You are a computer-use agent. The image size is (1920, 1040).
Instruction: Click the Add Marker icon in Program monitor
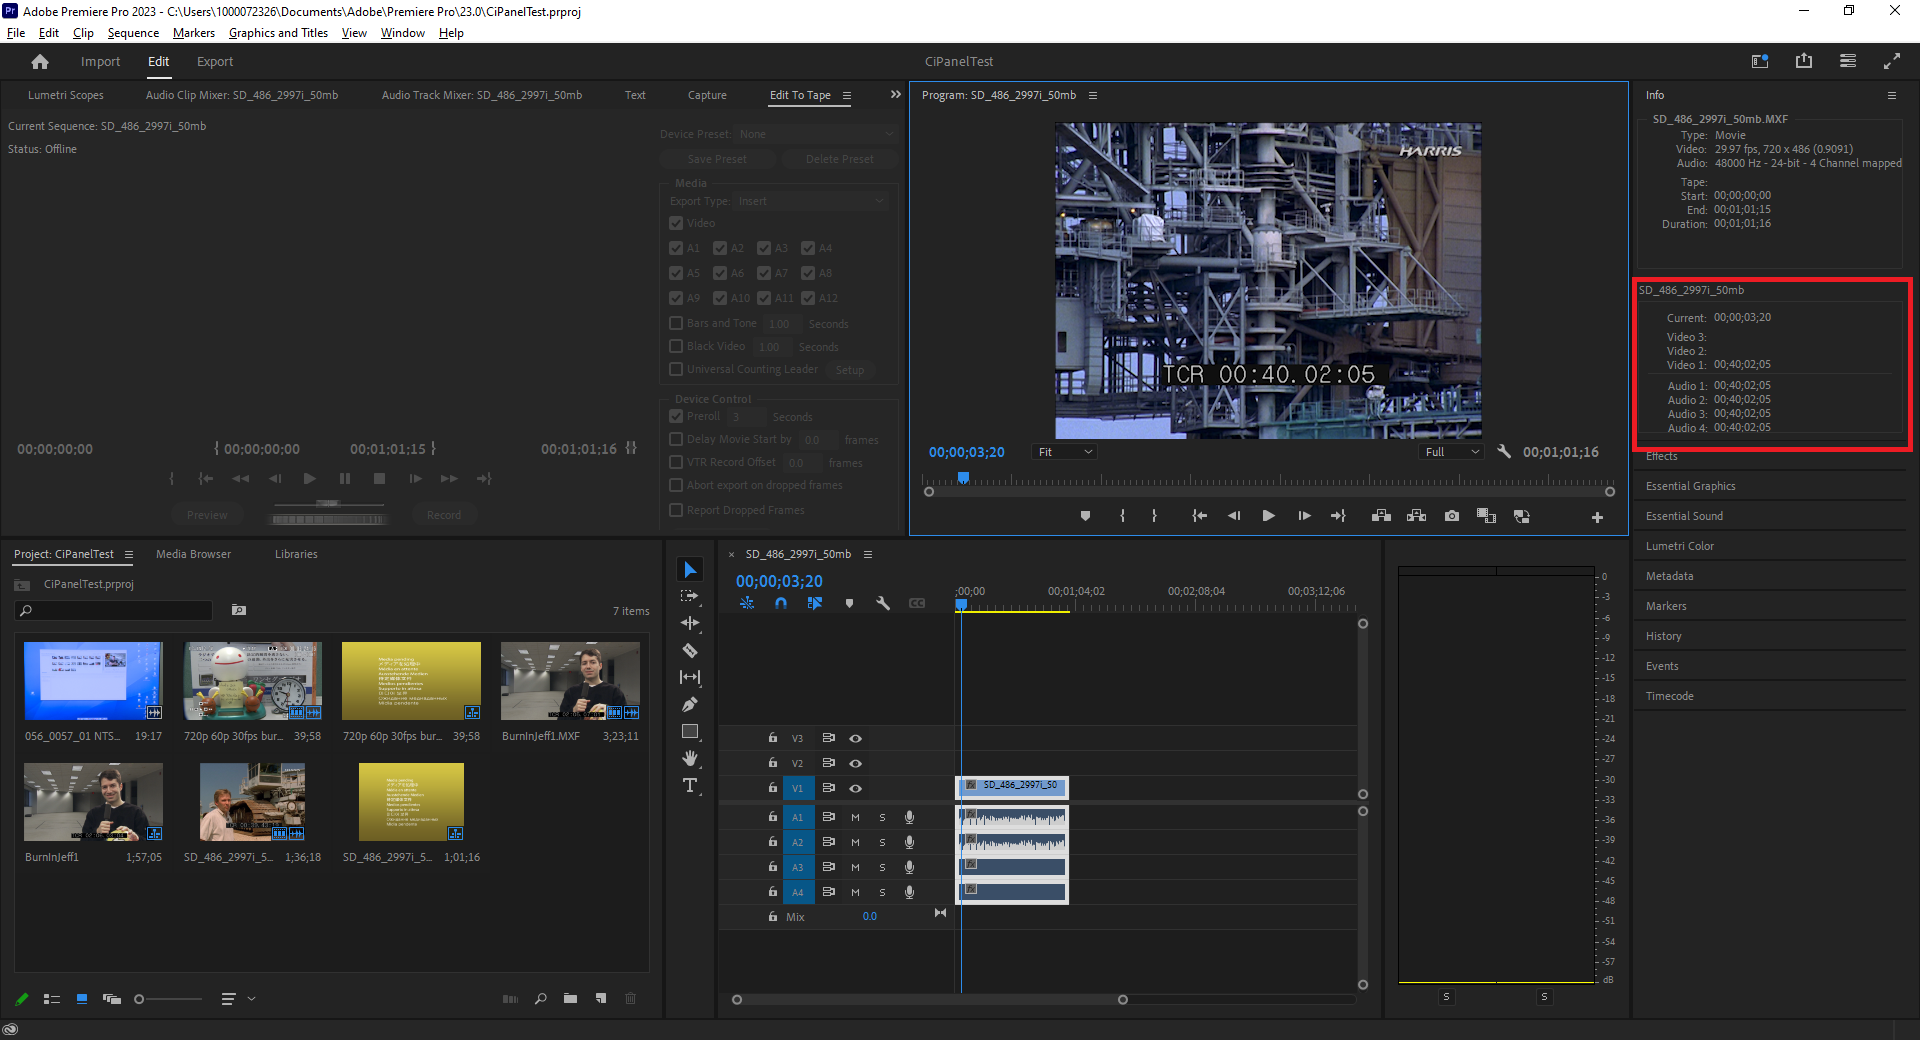(x=1085, y=516)
